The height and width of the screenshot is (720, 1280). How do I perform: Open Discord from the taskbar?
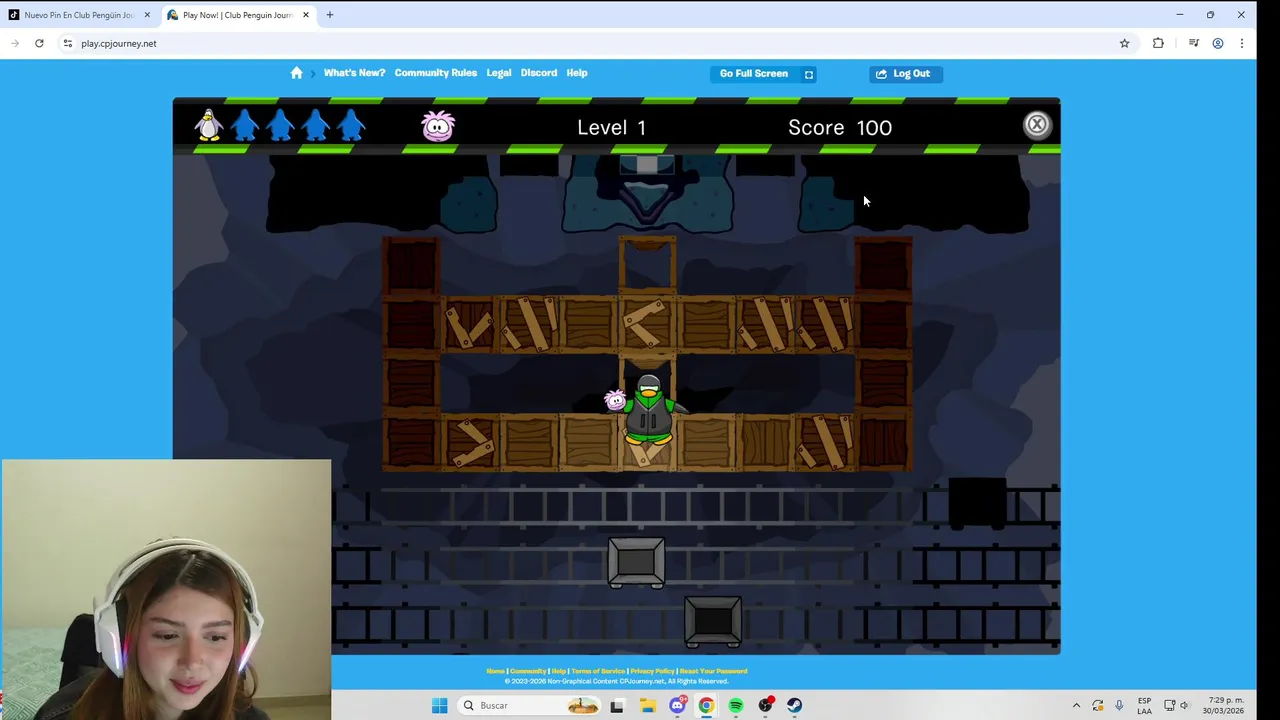pyautogui.click(x=677, y=706)
